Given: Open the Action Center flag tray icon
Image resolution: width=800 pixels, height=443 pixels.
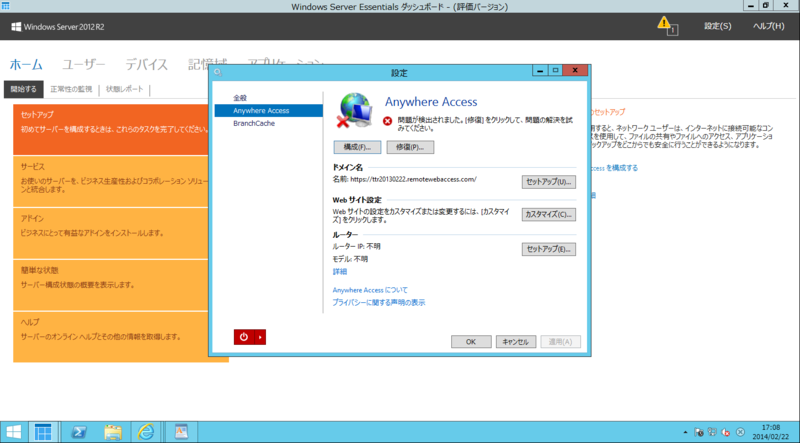Looking at the screenshot, I should [x=698, y=432].
